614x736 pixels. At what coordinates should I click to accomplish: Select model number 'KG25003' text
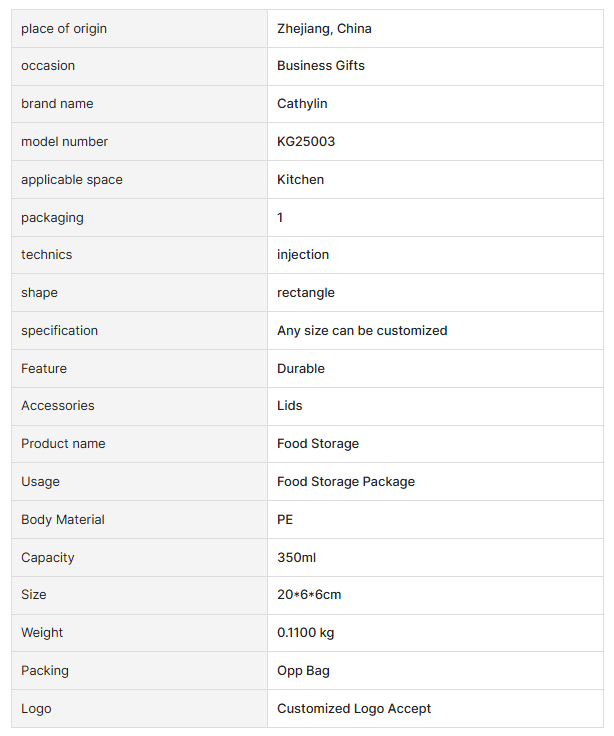coord(306,142)
